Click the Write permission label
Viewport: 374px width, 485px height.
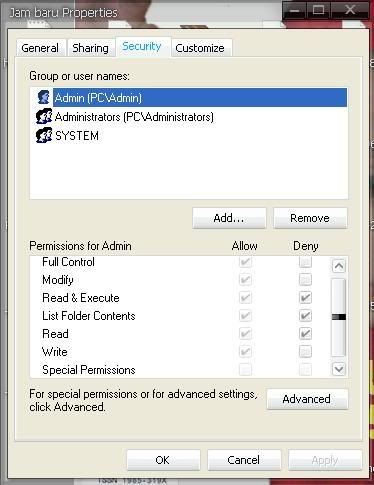coord(55,352)
